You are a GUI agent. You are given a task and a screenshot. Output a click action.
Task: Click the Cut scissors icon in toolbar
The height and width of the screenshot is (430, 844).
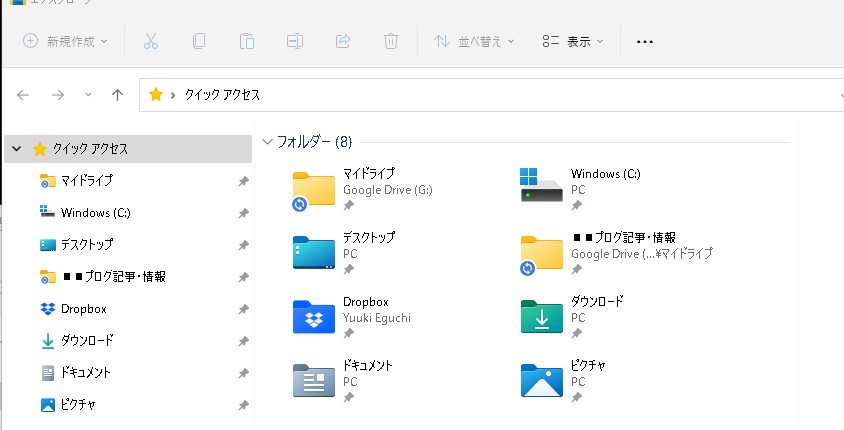(x=151, y=42)
